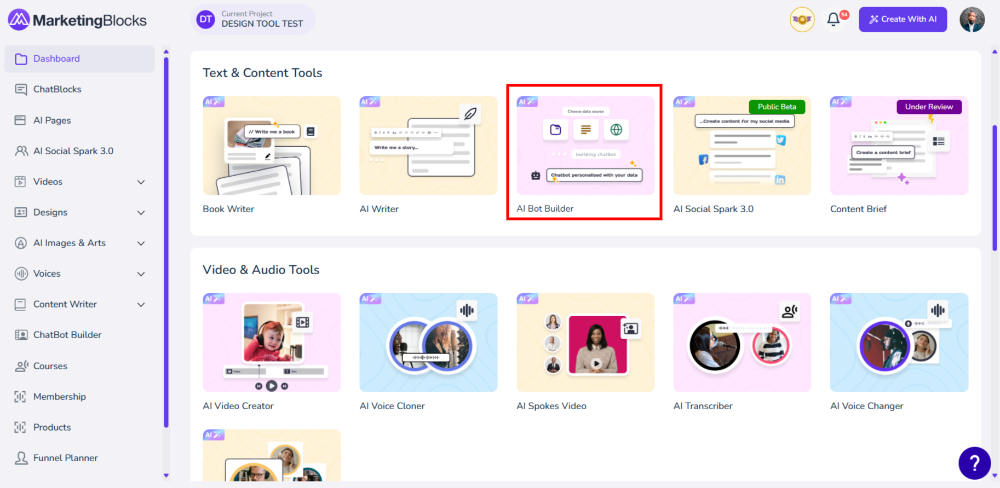
Task: Expand the Videos submenu chevron
Action: point(142,182)
